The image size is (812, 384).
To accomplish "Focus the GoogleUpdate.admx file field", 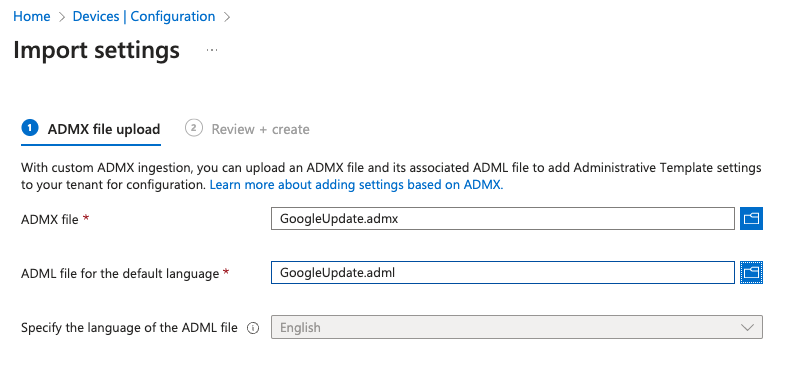I will tap(502, 218).
